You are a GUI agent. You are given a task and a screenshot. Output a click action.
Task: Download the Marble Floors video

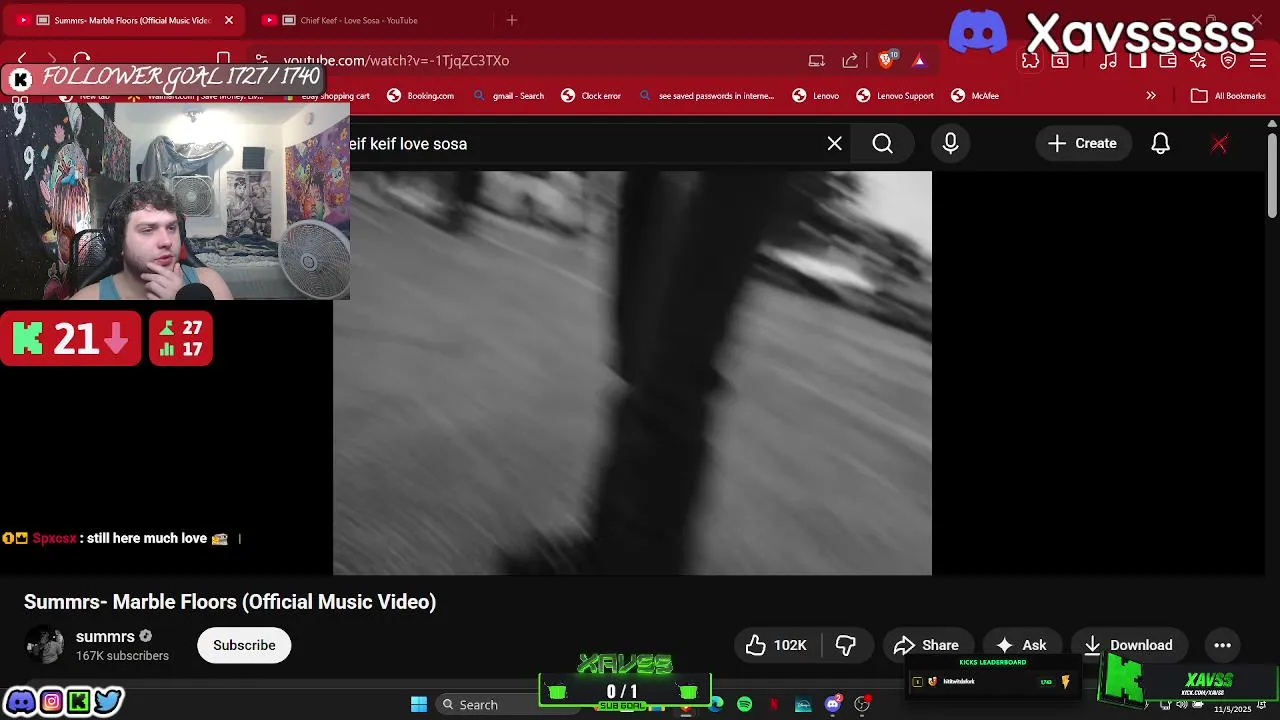click(1128, 645)
